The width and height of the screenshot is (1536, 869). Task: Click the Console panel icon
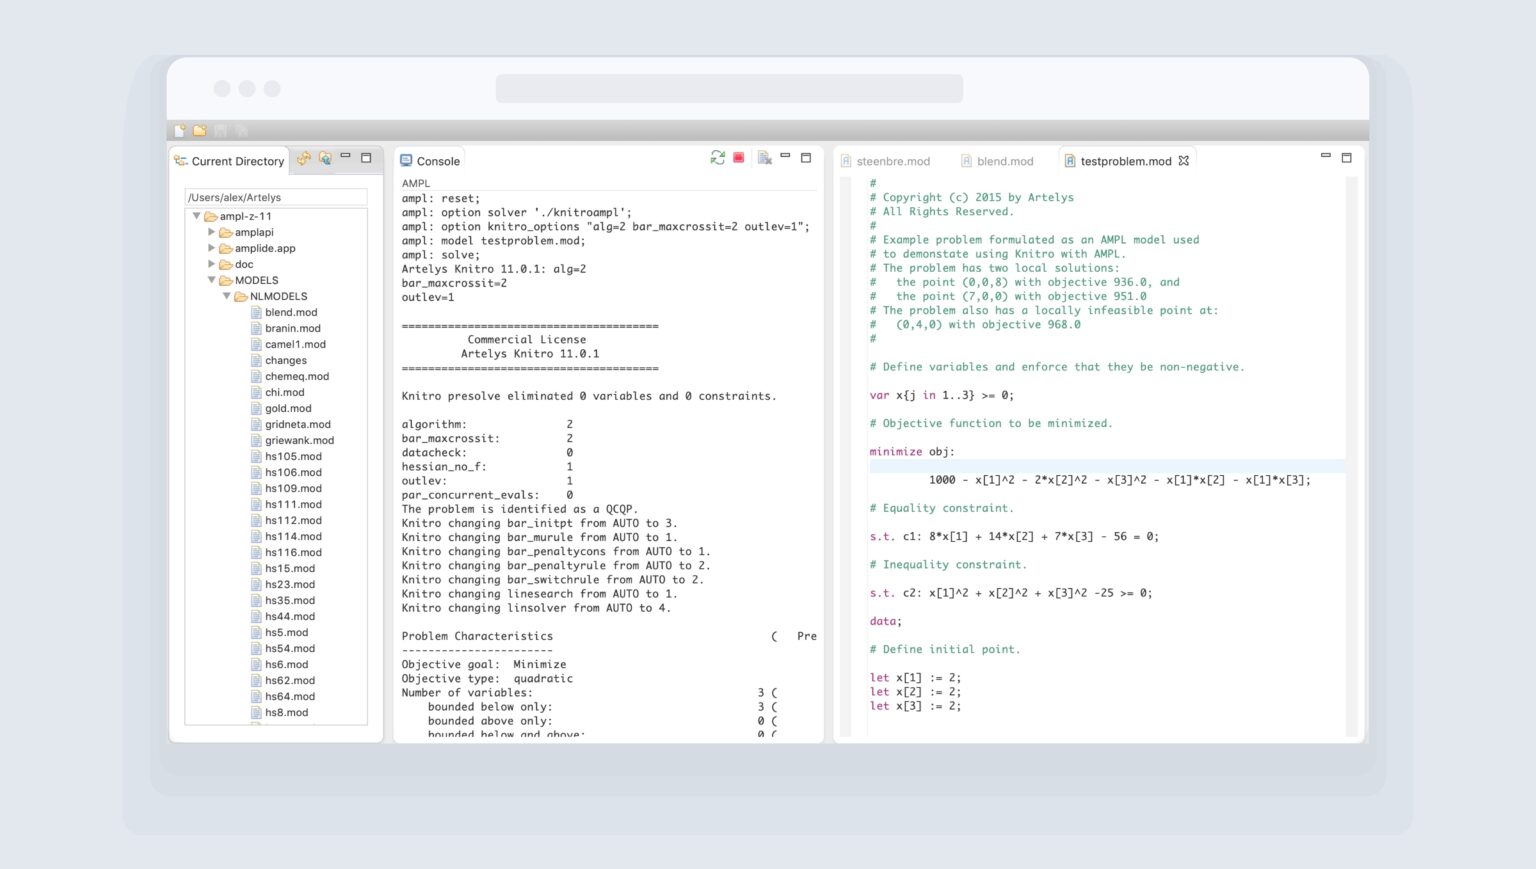pos(406,159)
